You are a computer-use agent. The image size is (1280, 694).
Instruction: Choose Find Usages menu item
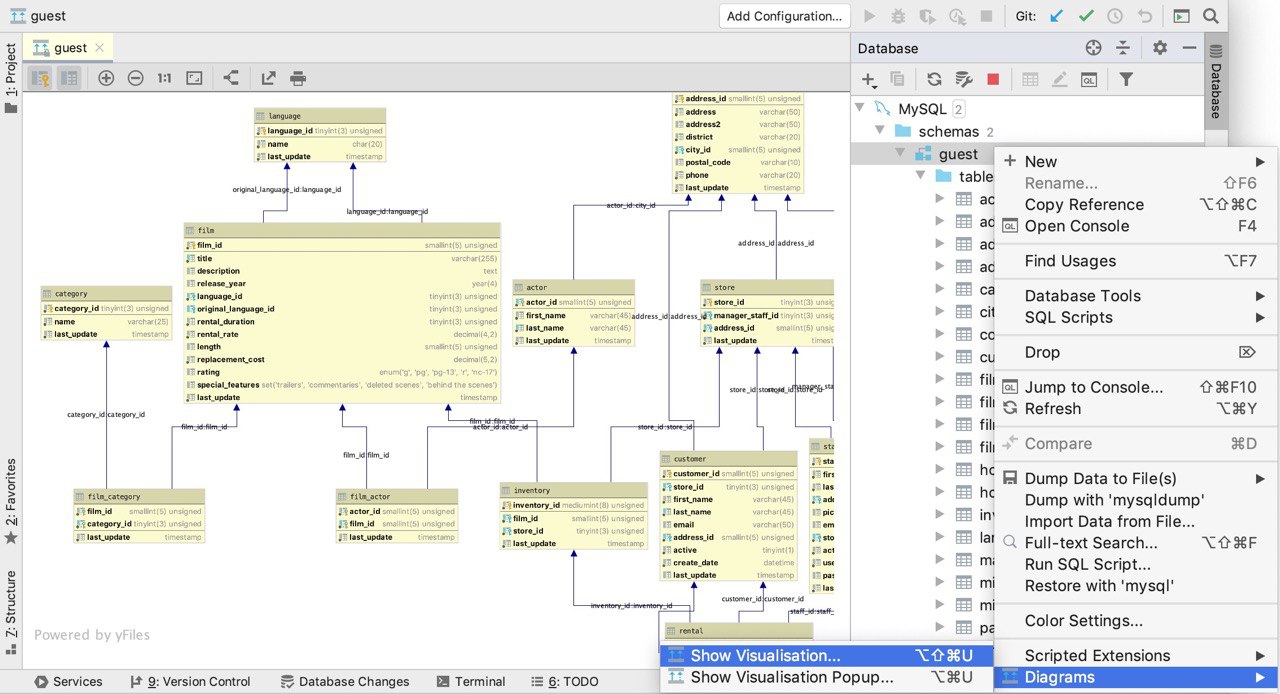coord(1135,261)
